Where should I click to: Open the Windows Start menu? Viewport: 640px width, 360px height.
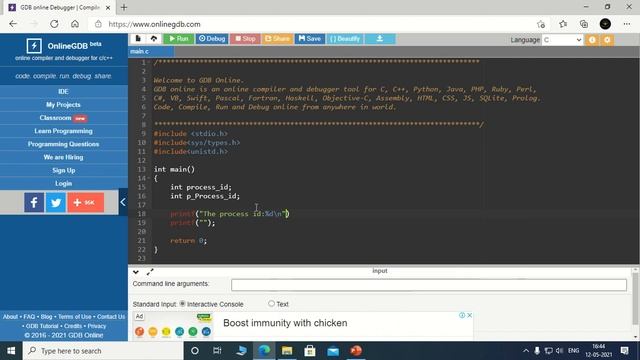[x=11, y=351]
